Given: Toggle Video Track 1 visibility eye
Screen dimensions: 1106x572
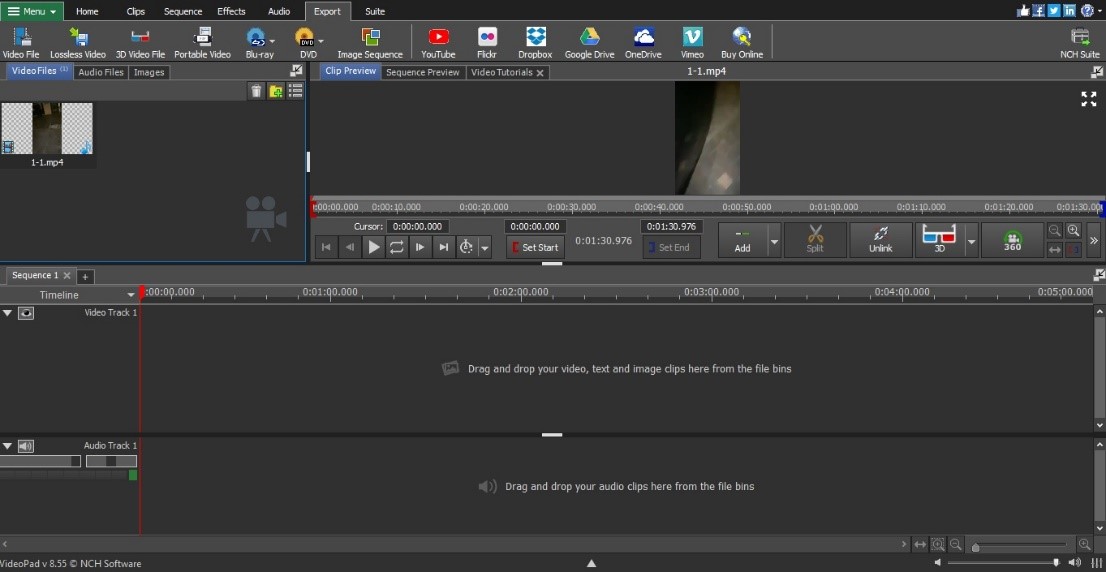Looking at the screenshot, I should 26,313.
